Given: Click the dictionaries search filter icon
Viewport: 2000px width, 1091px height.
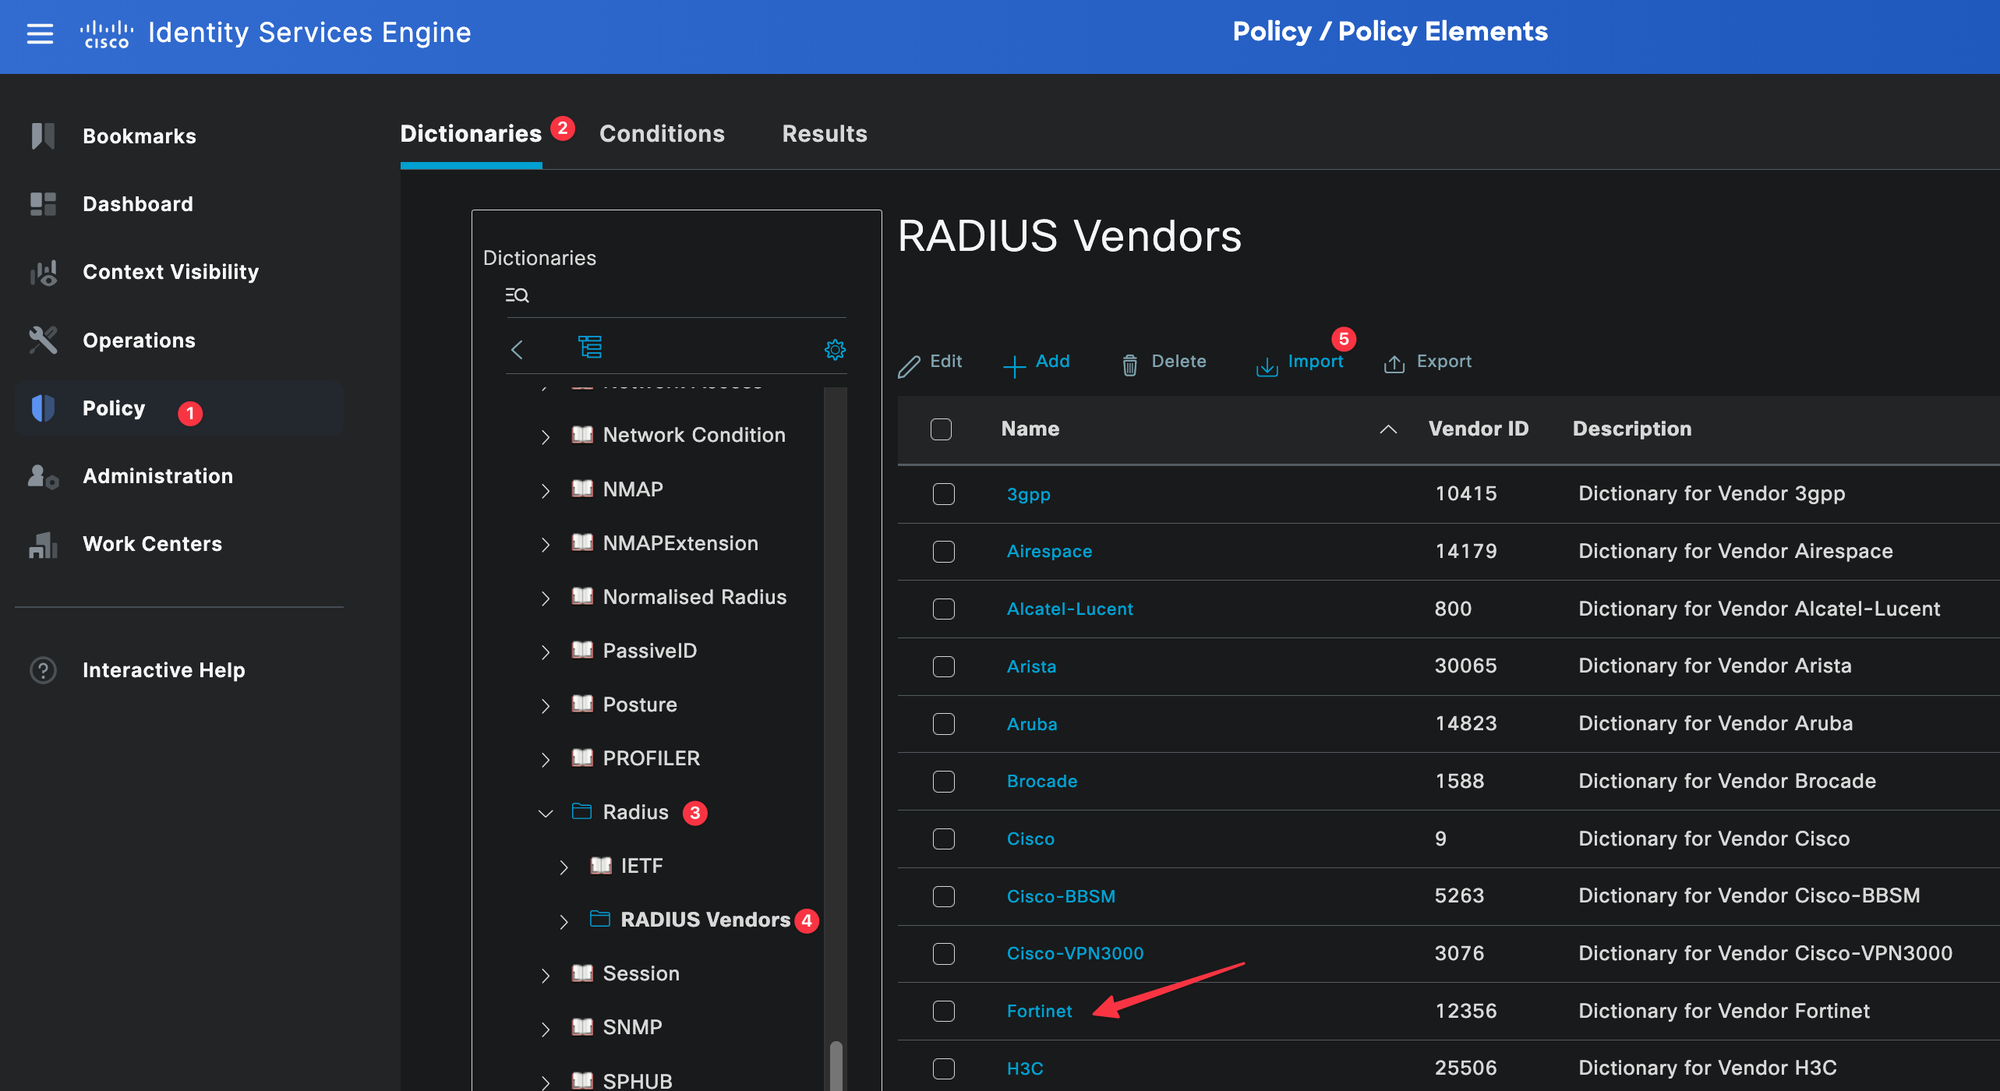Looking at the screenshot, I should [517, 295].
